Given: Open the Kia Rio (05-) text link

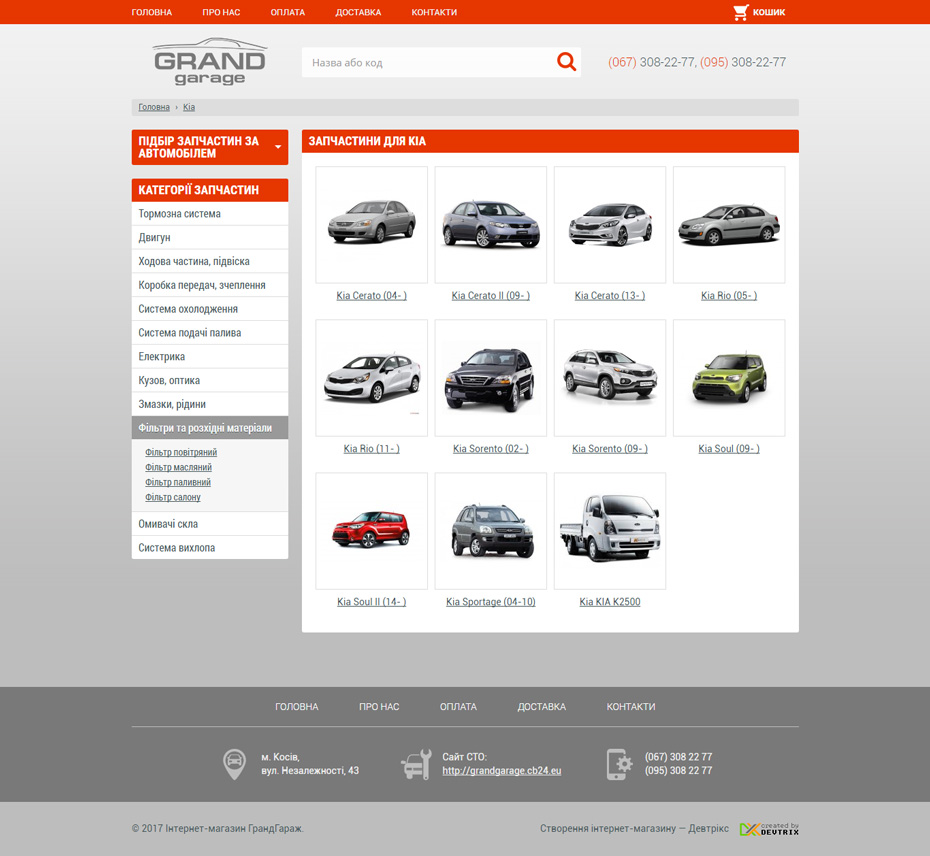Looking at the screenshot, I should coord(729,295).
